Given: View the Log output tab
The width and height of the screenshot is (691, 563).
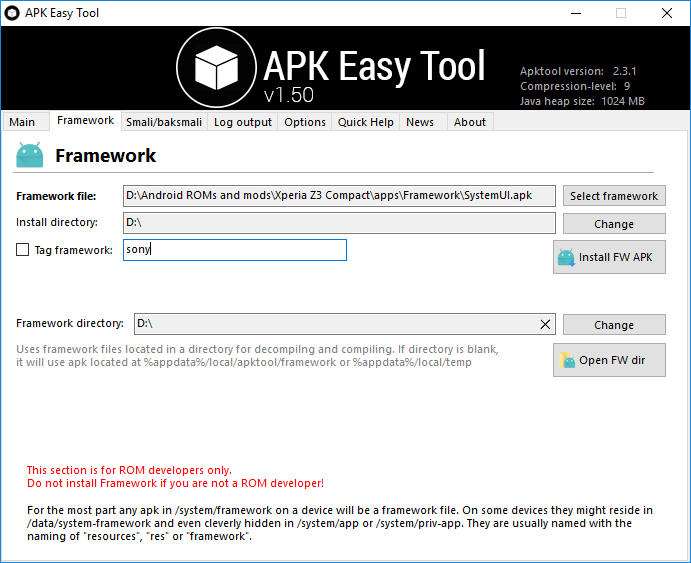Looking at the screenshot, I should tap(243, 122).
